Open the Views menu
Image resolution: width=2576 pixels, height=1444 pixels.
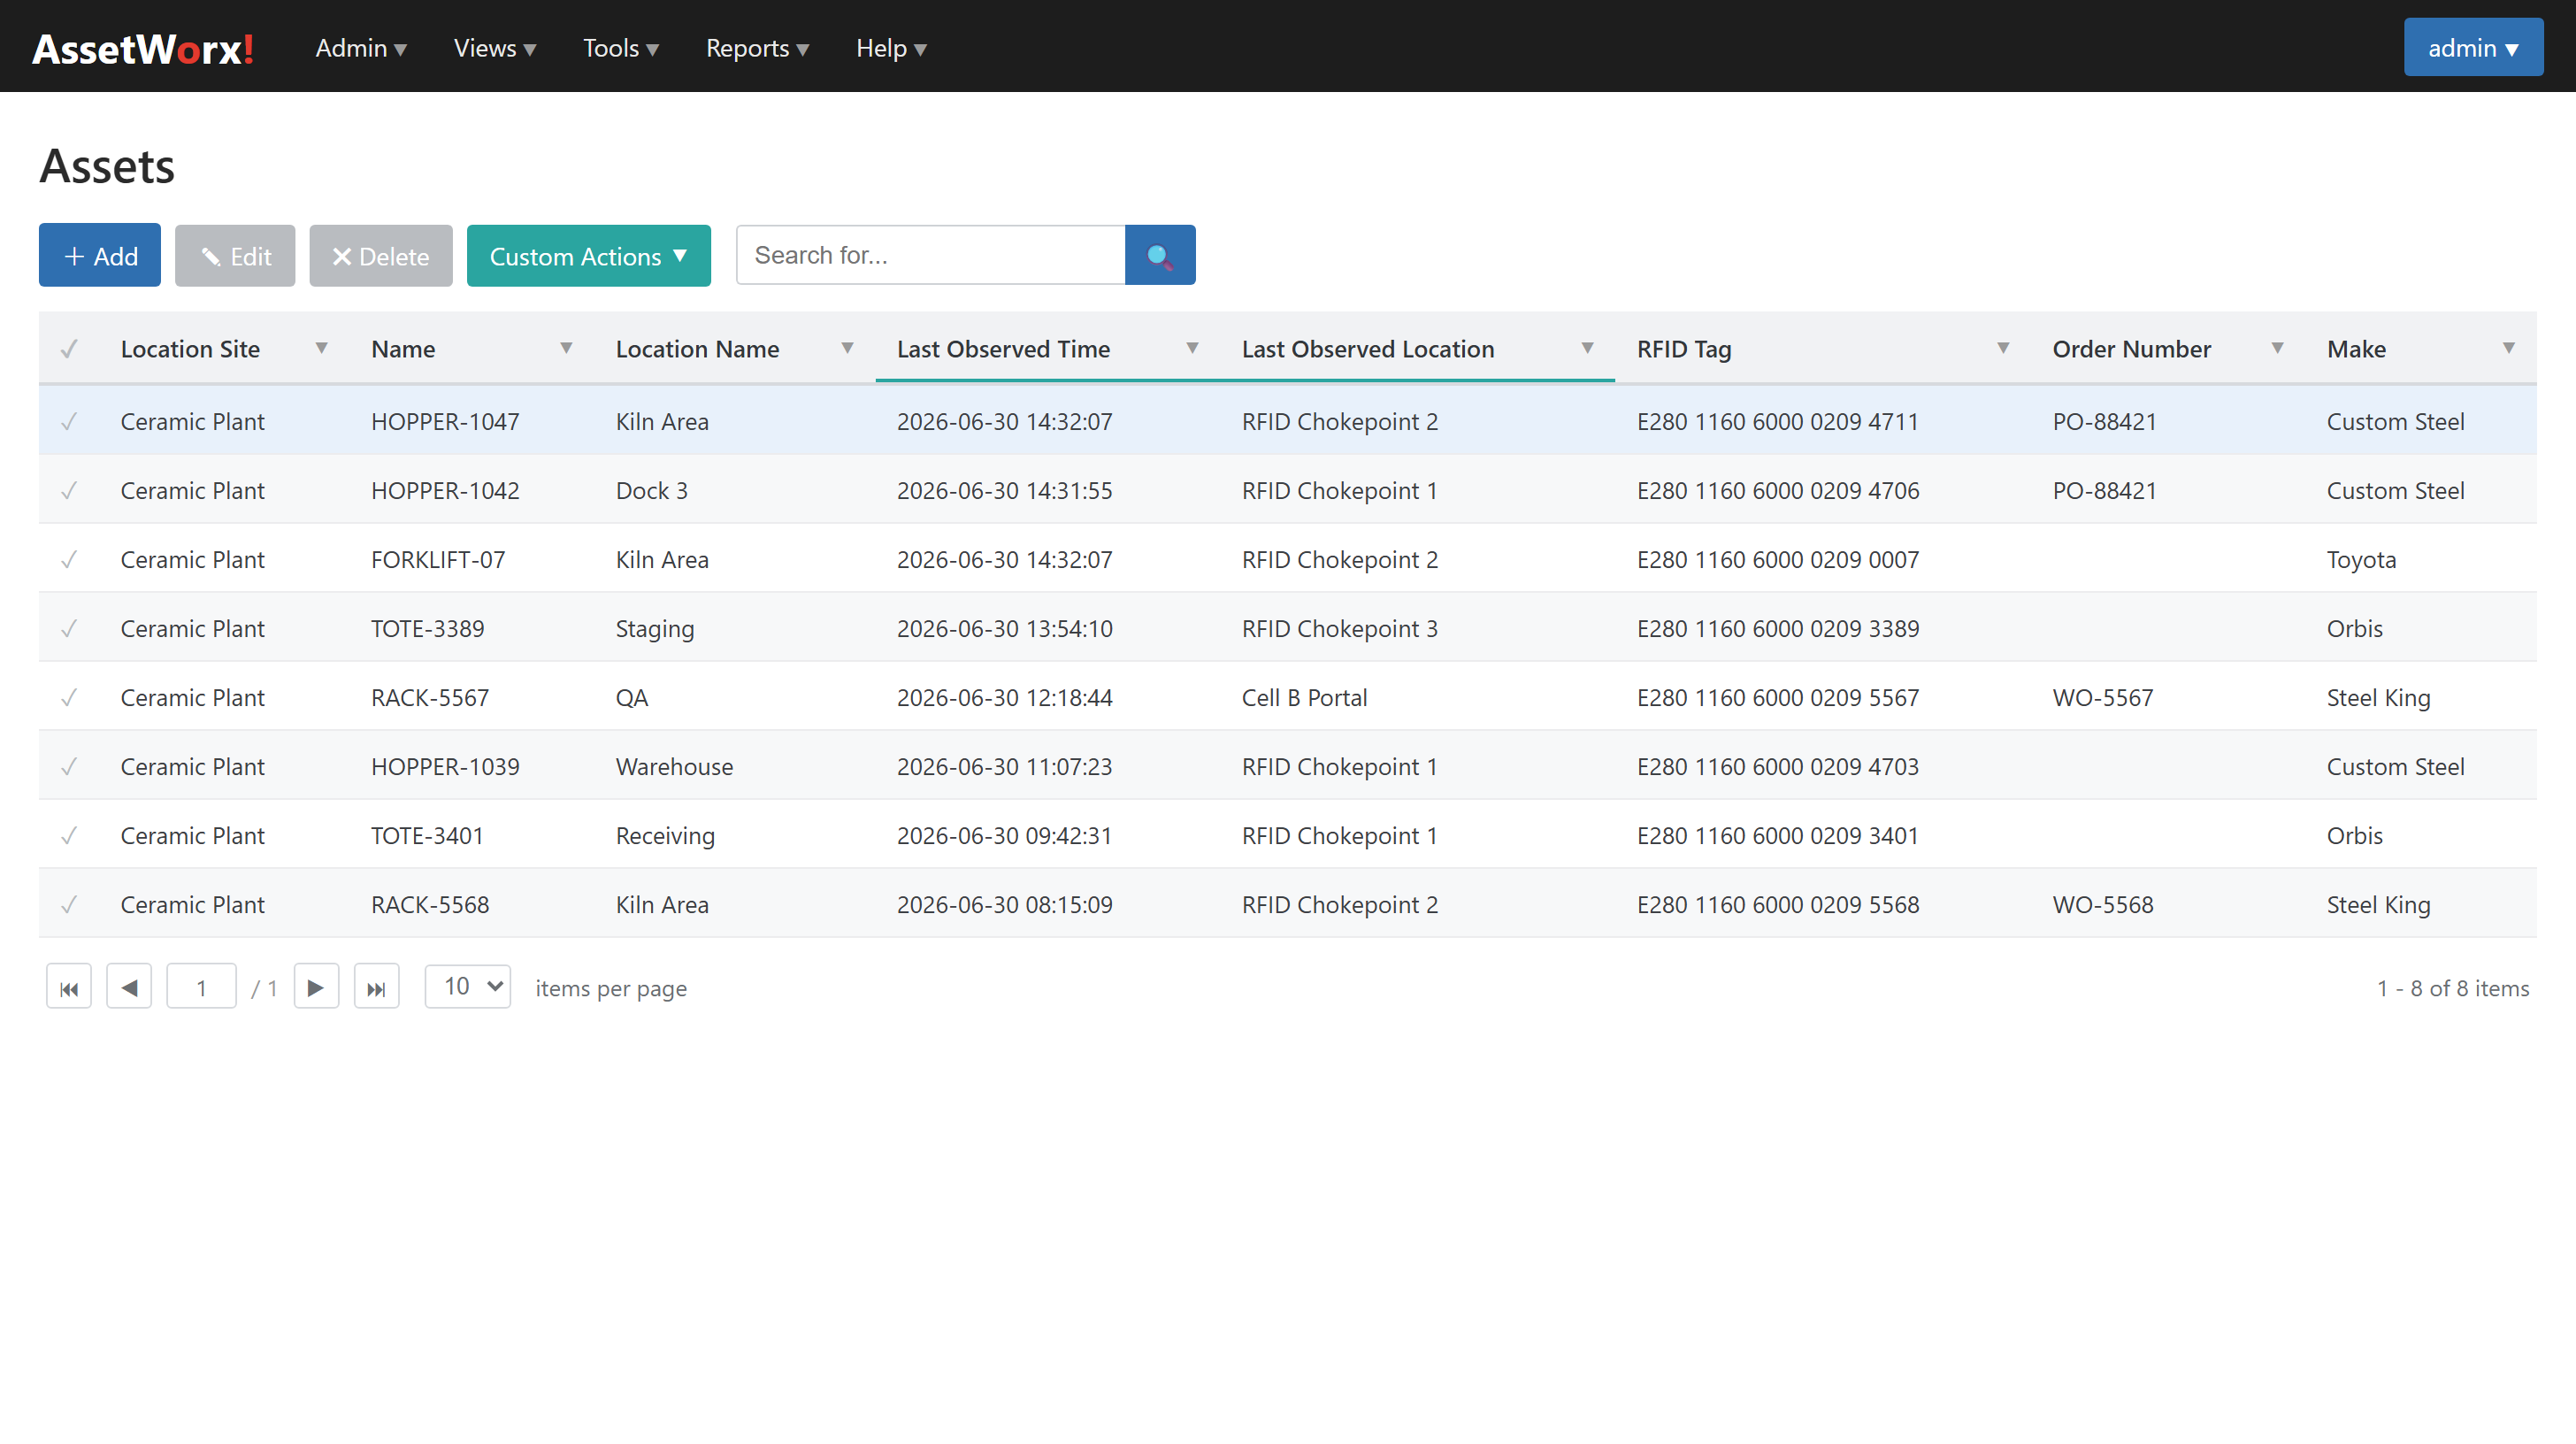[x=495, y=47]
